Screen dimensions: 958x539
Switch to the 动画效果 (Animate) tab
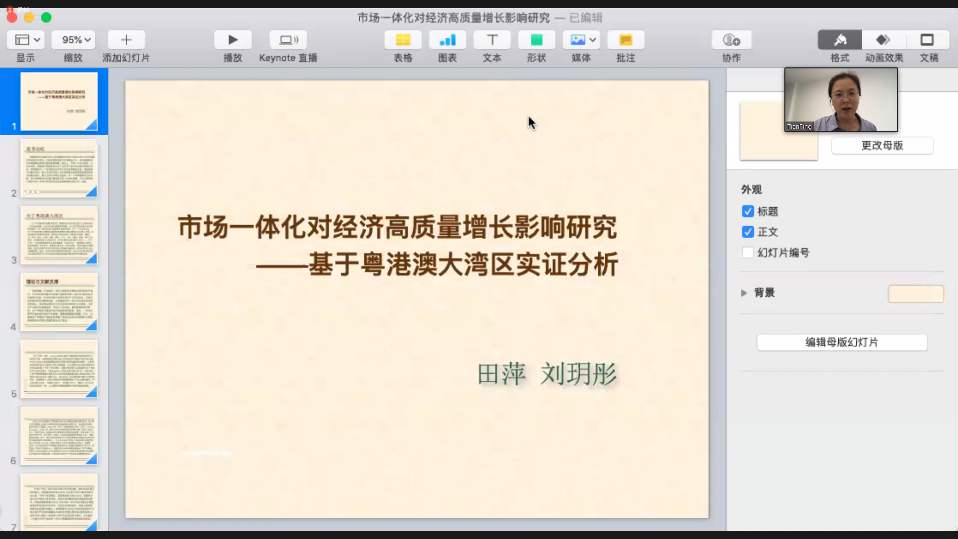point(883,40)
